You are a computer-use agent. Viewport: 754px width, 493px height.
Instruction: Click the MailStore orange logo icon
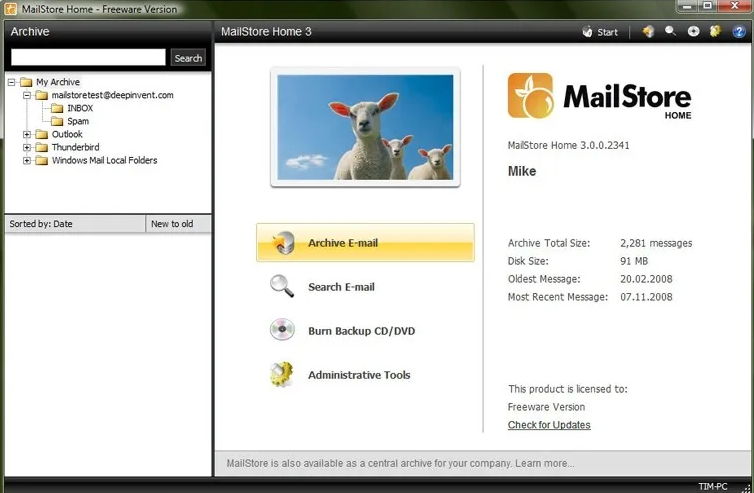[x=530, y=96]
